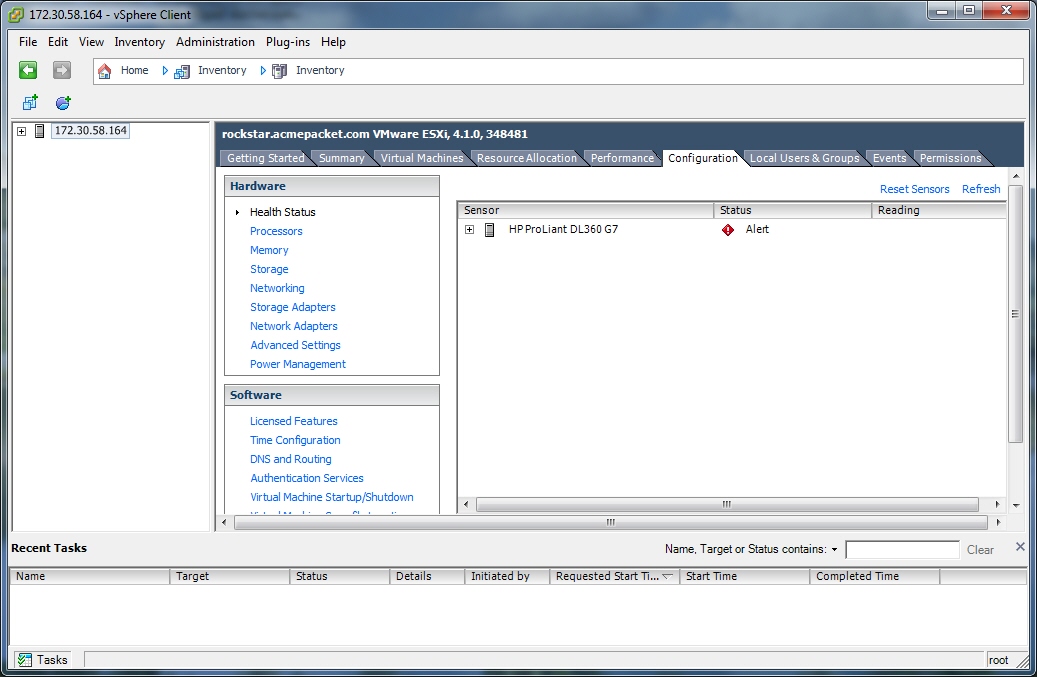Open the Licensed Features link

[294, 421]
